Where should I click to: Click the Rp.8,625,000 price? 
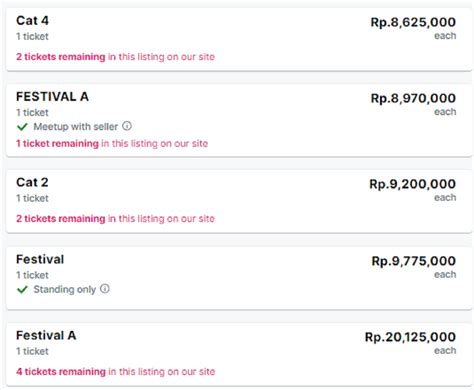[x=413, y=22]
